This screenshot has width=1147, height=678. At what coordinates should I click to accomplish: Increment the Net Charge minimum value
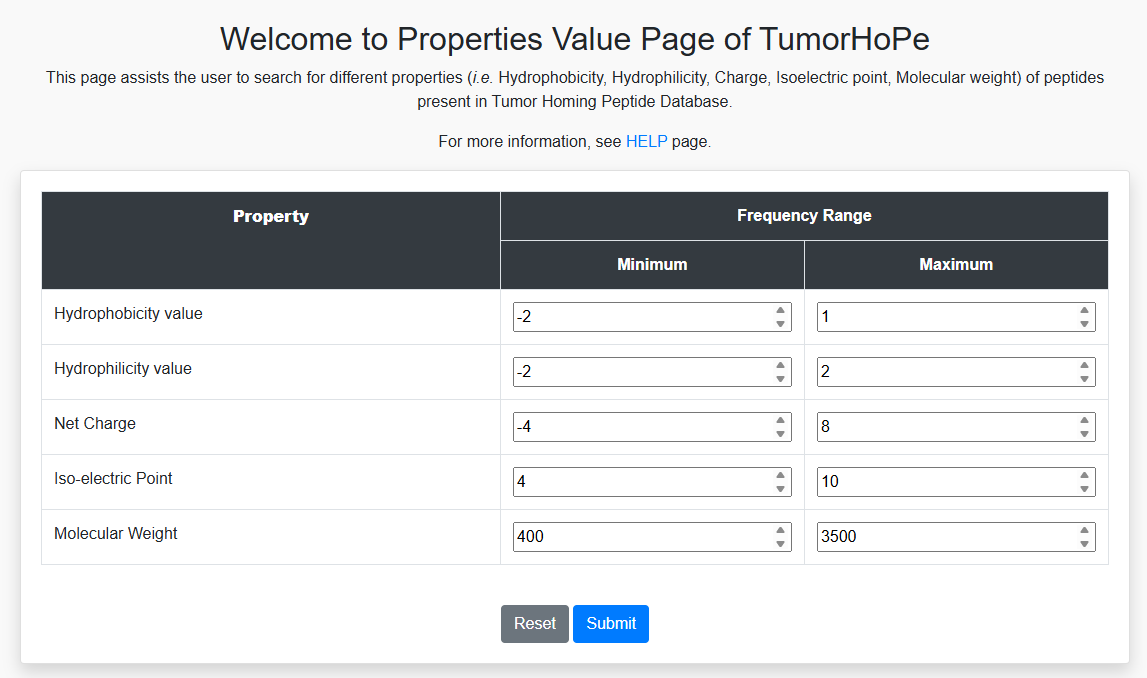(780, 422)
